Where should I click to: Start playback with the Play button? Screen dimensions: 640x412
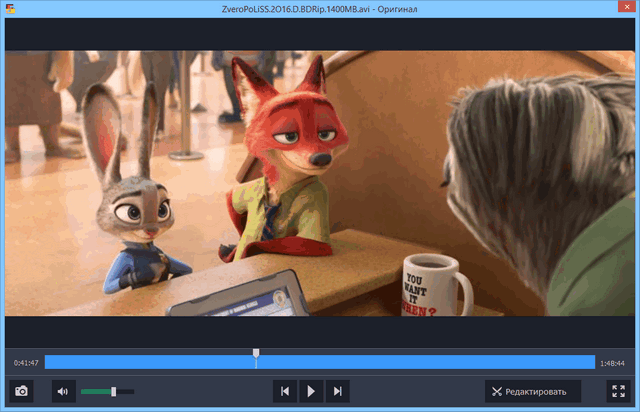coord(311,391)
